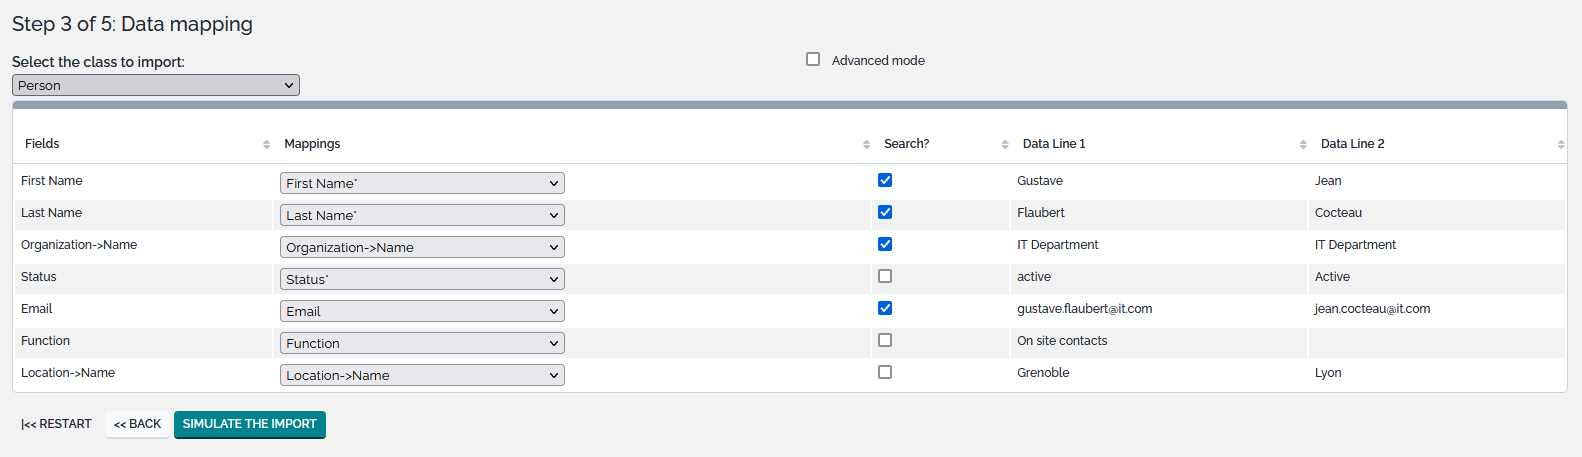Sort table by Fields column arrows
The width and height of the screenshot is (1582, 457).
tap(266, 145)
